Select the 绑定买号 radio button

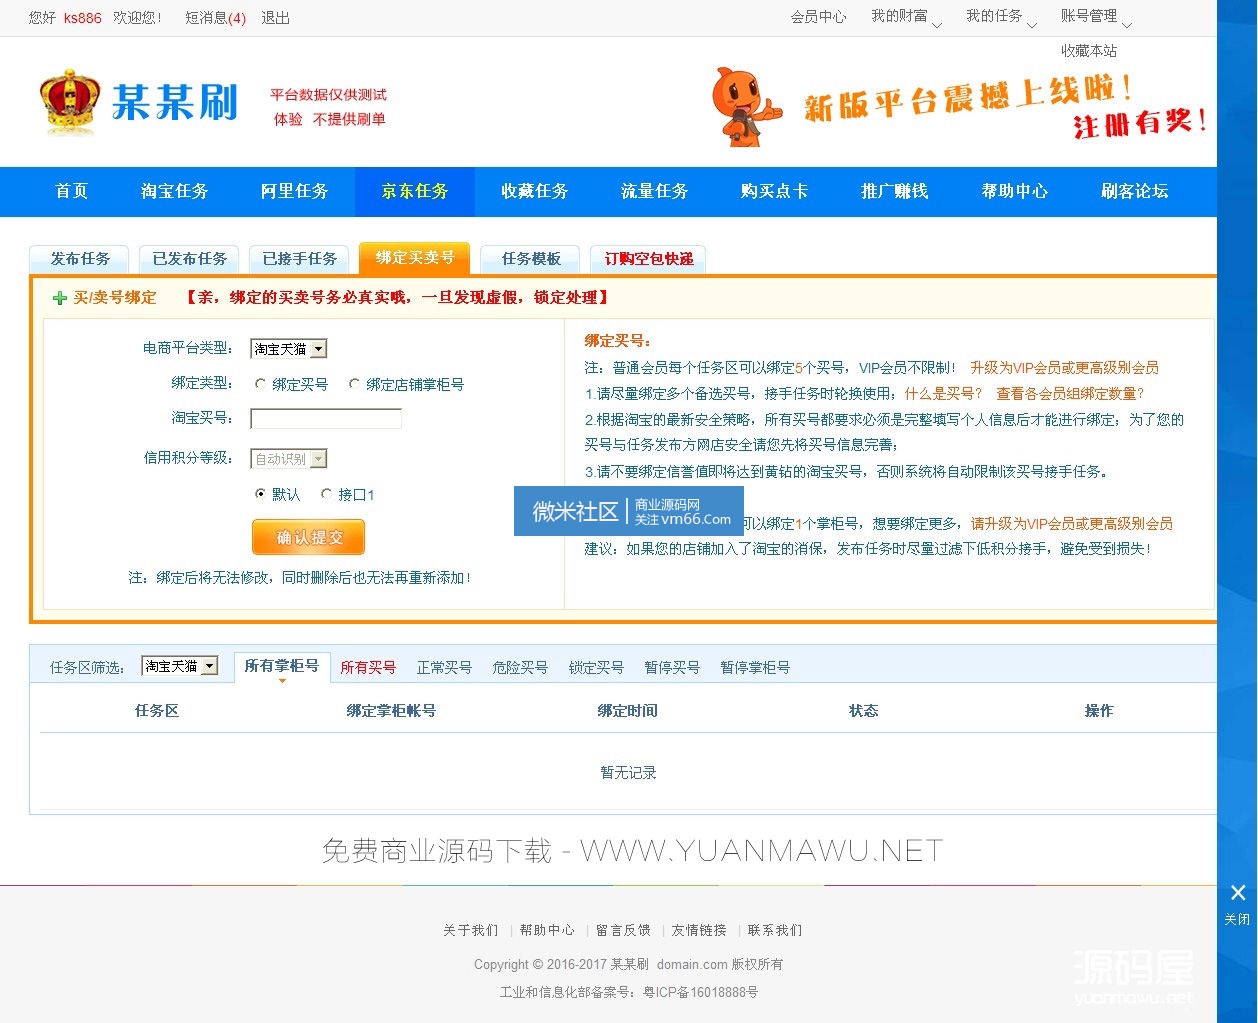[x=260, y=384]
